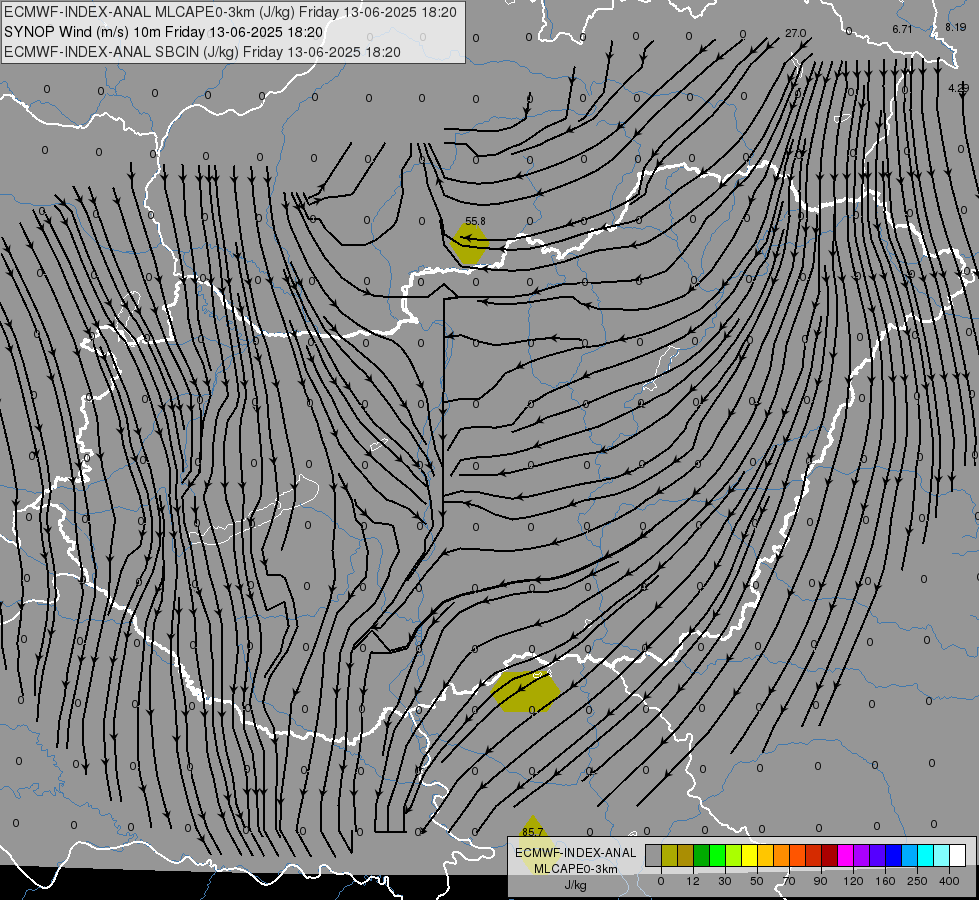Click the legend tick label 160
979x900 pixels.
(x=885, y=881)
